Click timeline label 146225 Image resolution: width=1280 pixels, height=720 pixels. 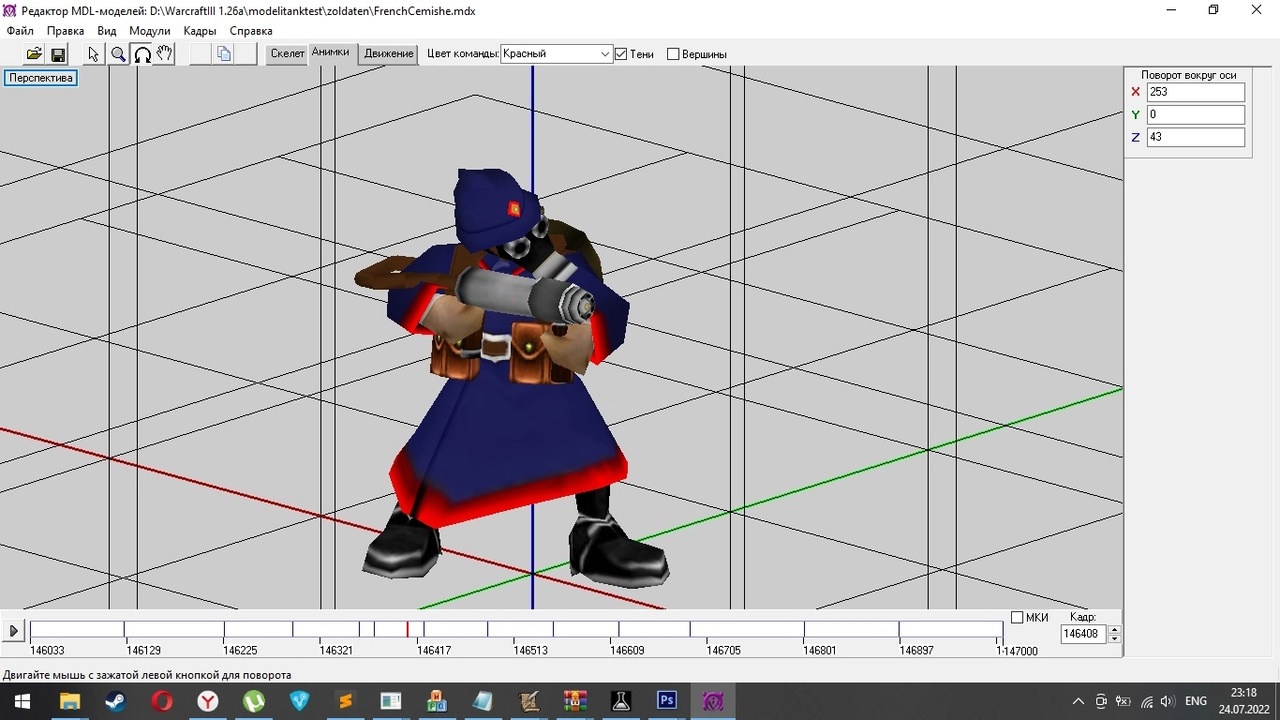pyautogui.click(x=240, y=650)
